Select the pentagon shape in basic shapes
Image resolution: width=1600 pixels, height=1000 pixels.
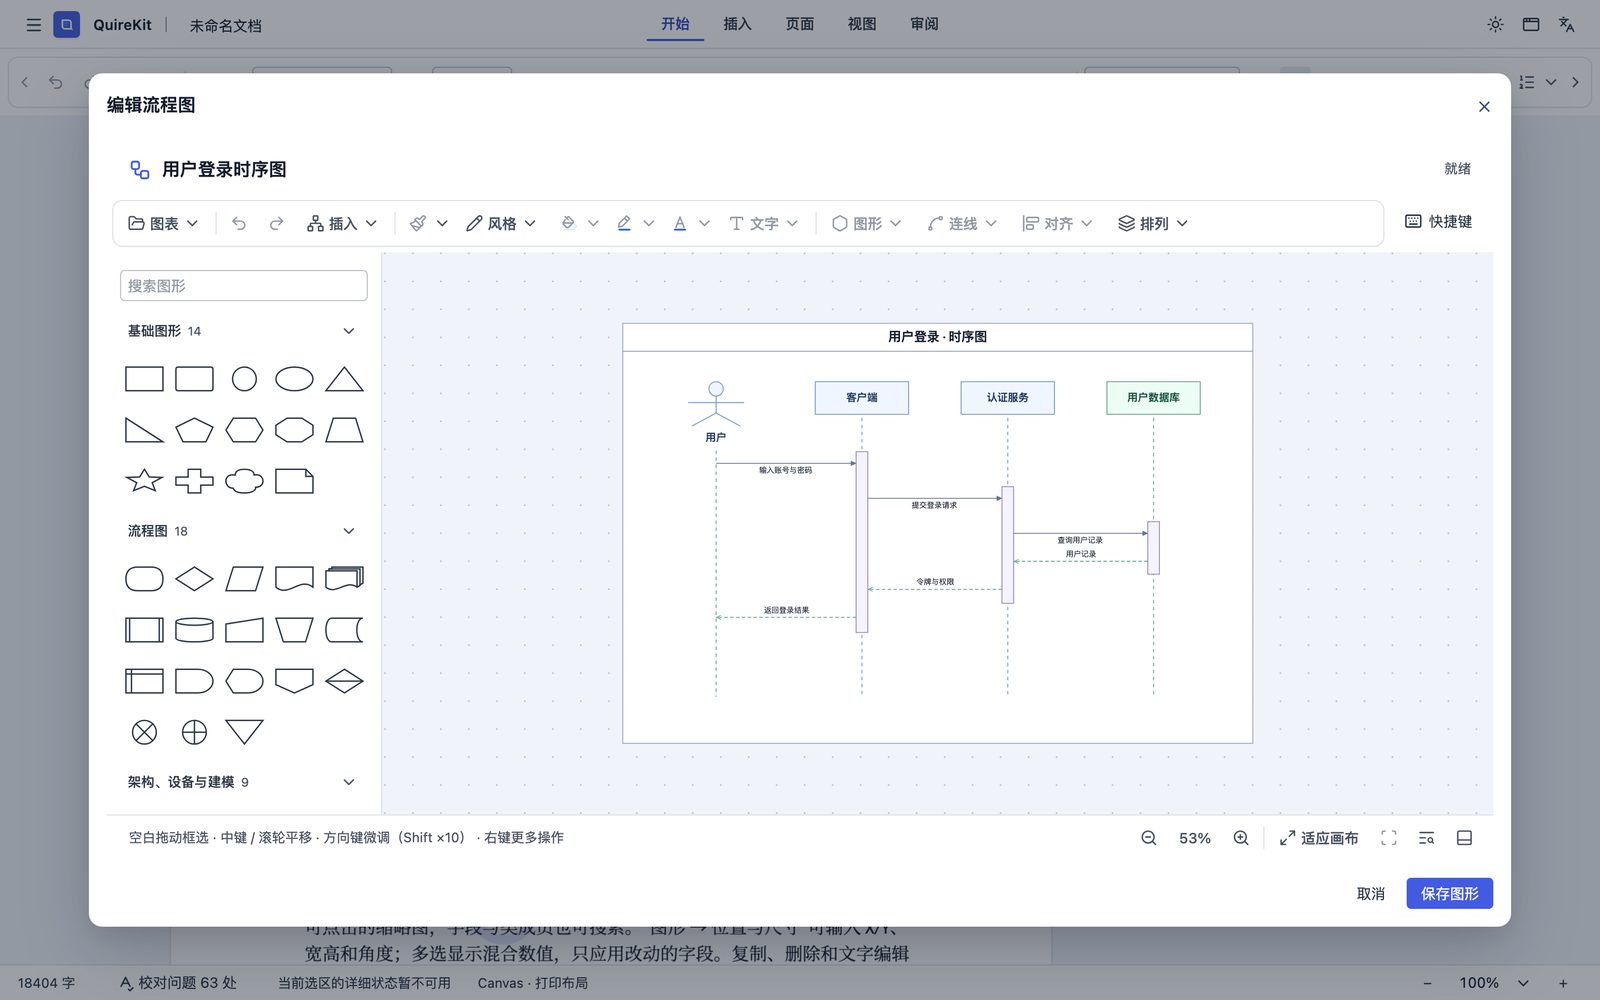(194, 430)
